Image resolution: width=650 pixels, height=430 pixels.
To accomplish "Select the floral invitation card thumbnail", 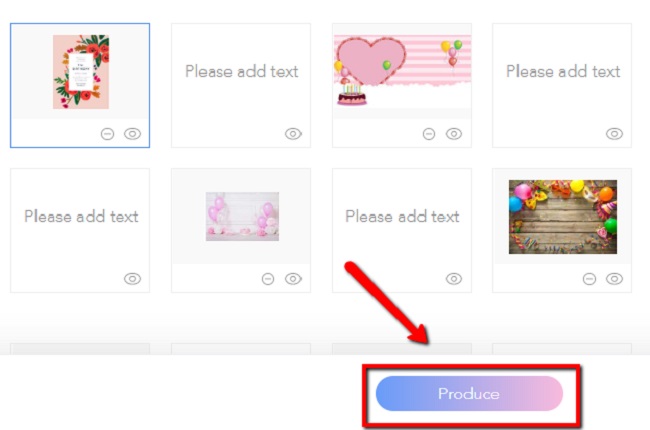I will (81, 72).
